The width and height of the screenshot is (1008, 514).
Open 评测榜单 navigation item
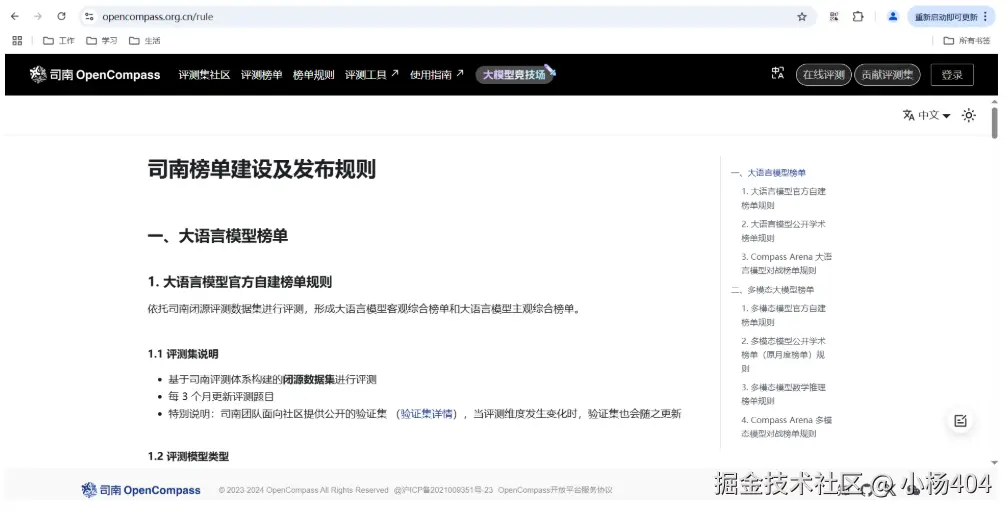(x=261, y=75)
